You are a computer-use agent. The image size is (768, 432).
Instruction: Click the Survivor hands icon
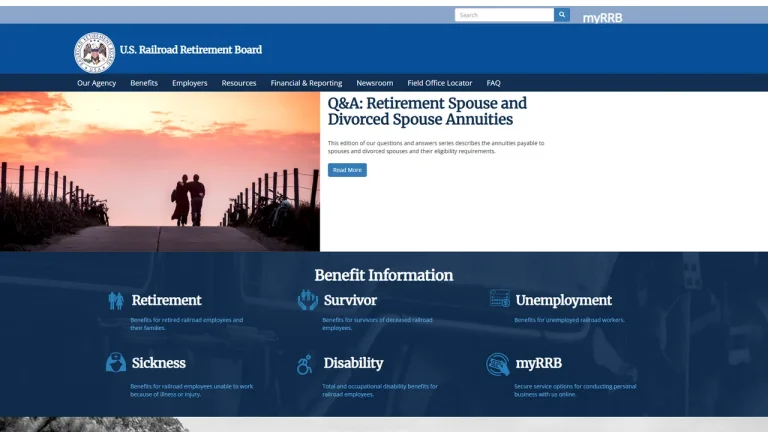(308, 300)
